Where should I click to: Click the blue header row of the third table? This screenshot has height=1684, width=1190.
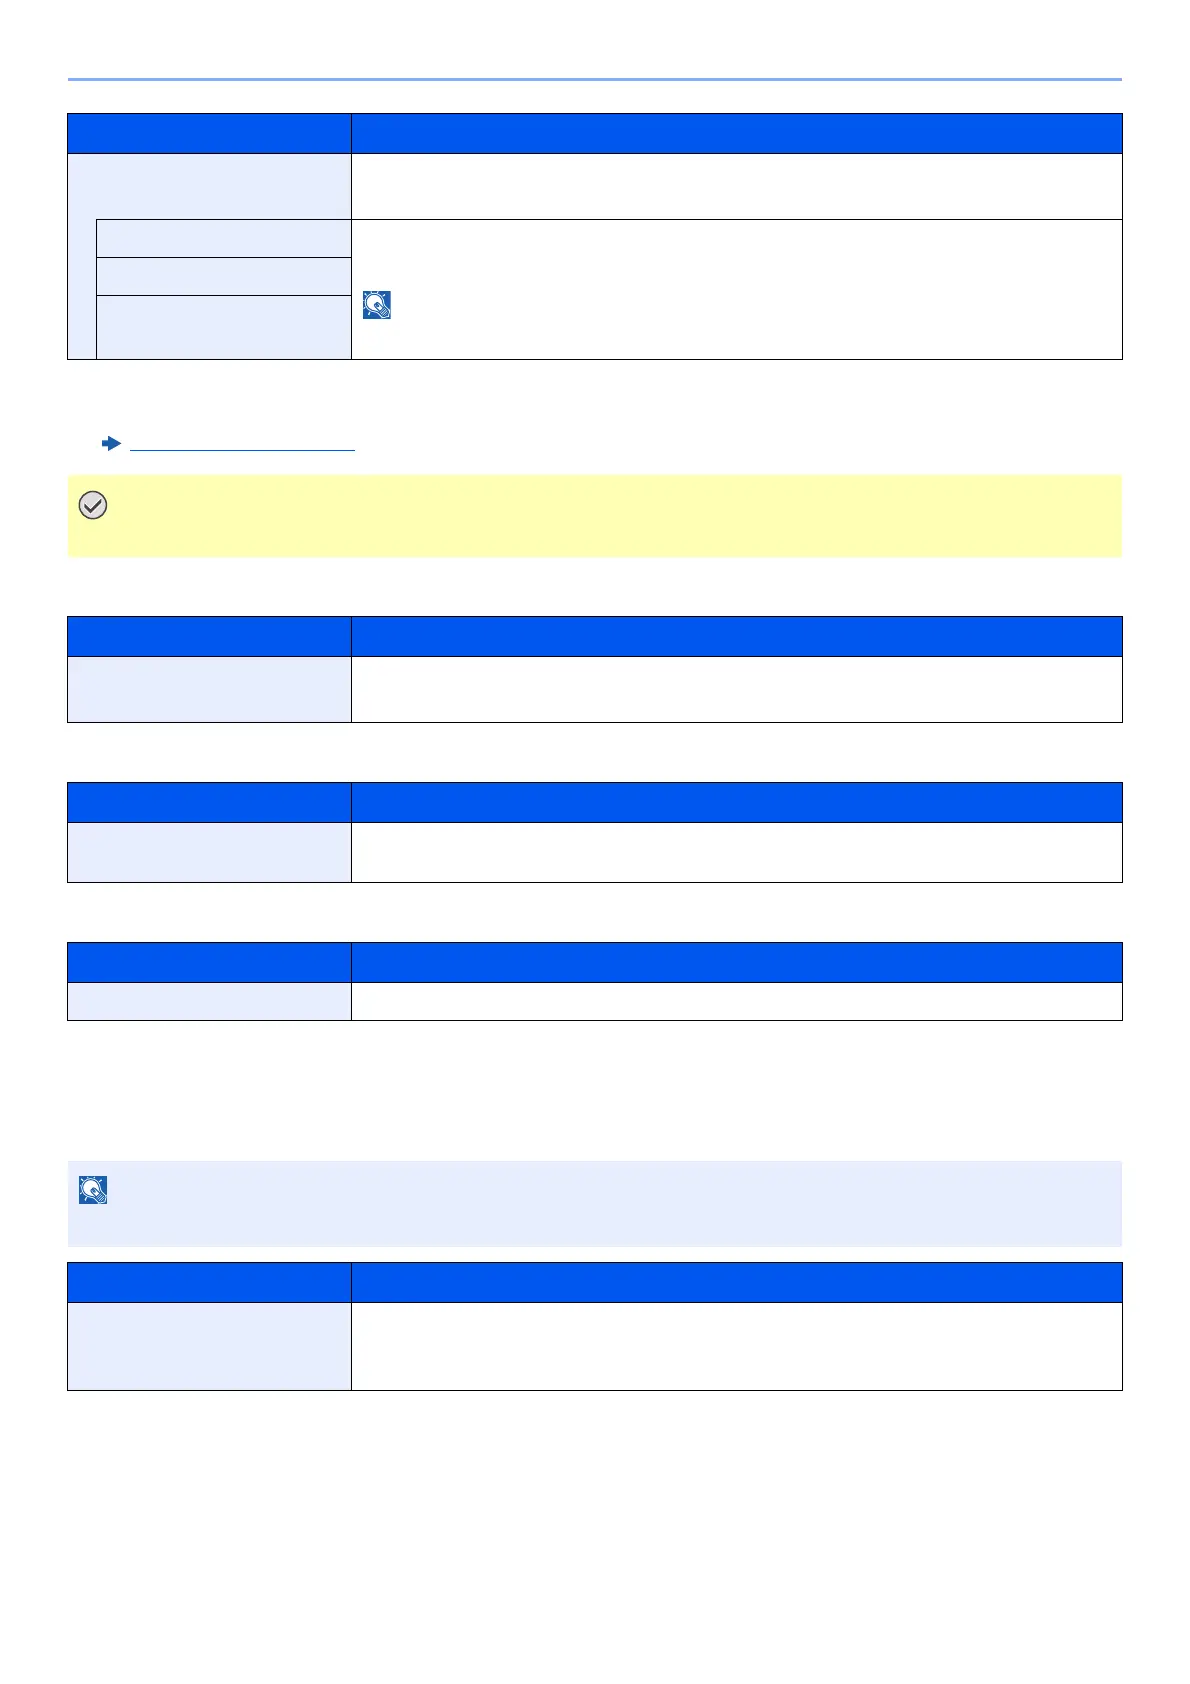594,802
